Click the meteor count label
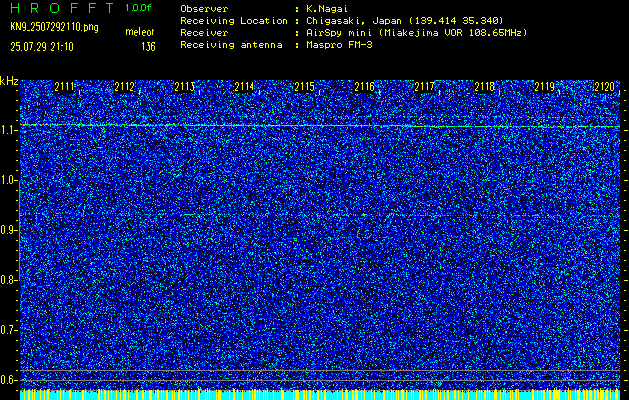 pyautogui.click(x=140, y=32)
